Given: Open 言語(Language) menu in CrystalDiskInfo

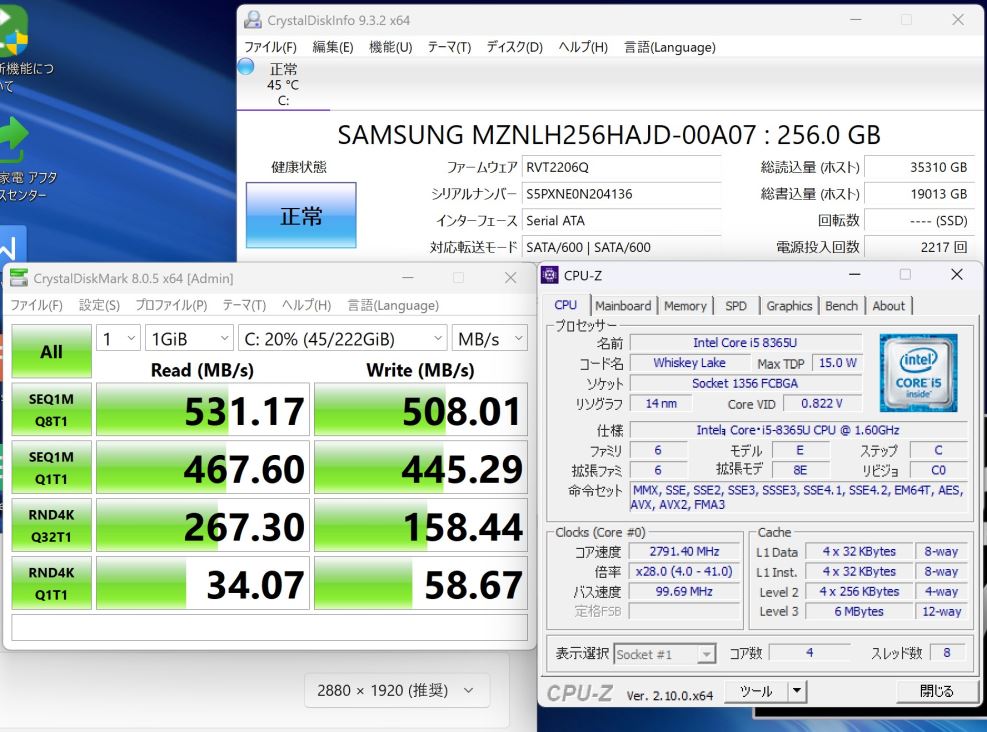Looking at the screenshot, I should click(670, 47).
